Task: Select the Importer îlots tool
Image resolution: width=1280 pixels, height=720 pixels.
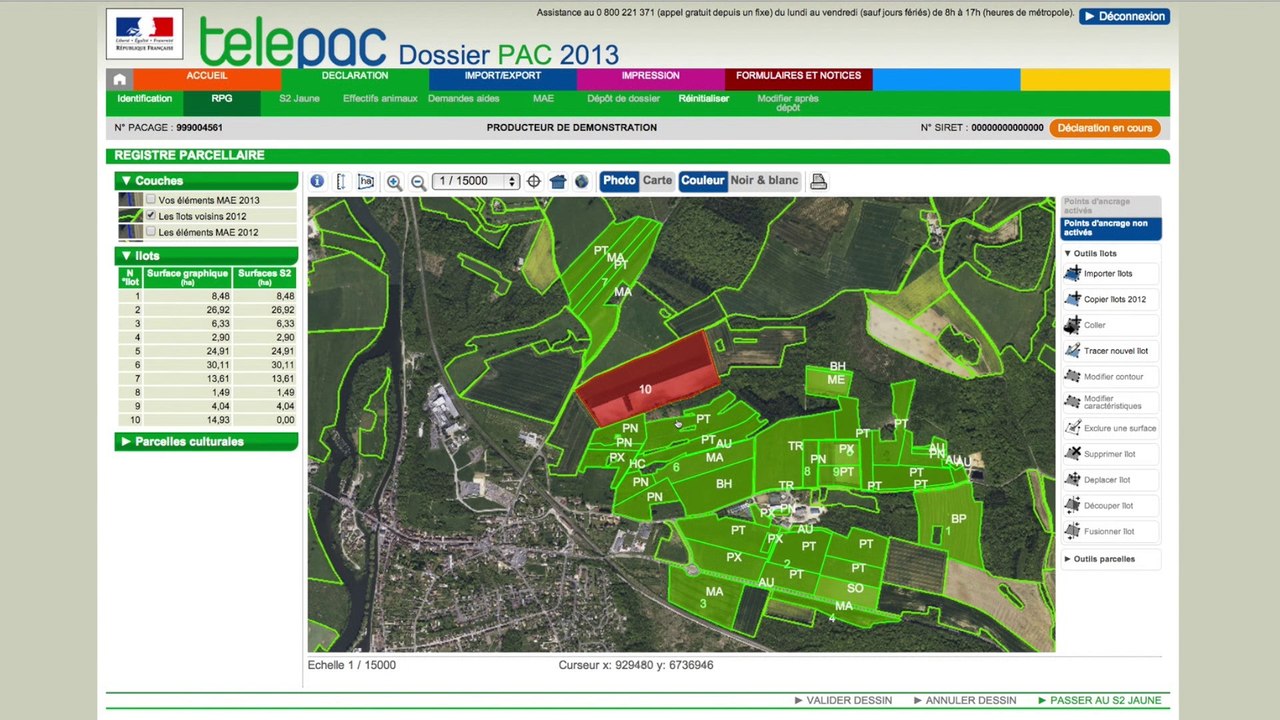Action: (x=1111, y=273)
